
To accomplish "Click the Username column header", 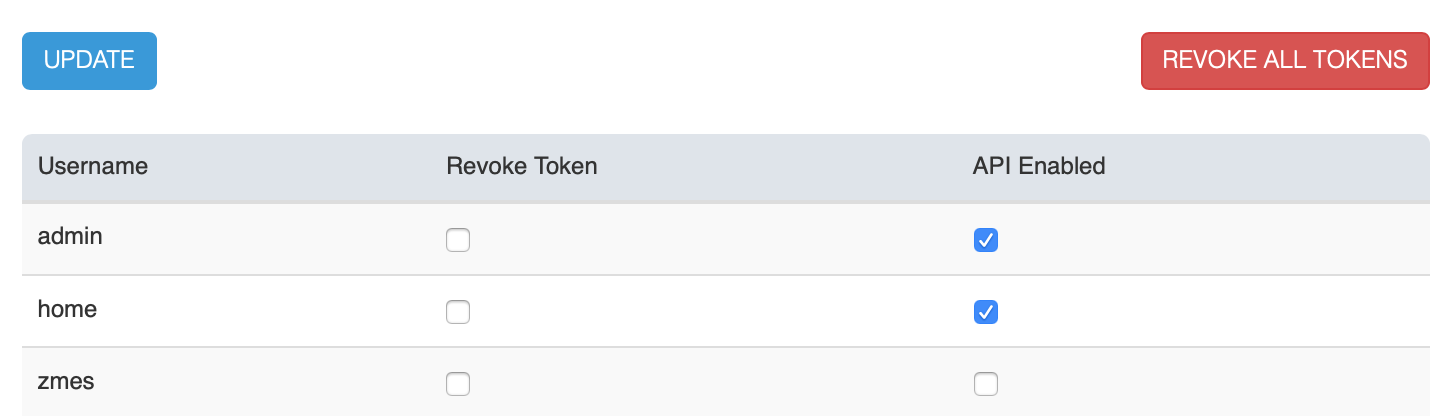I will click(93, 166).
